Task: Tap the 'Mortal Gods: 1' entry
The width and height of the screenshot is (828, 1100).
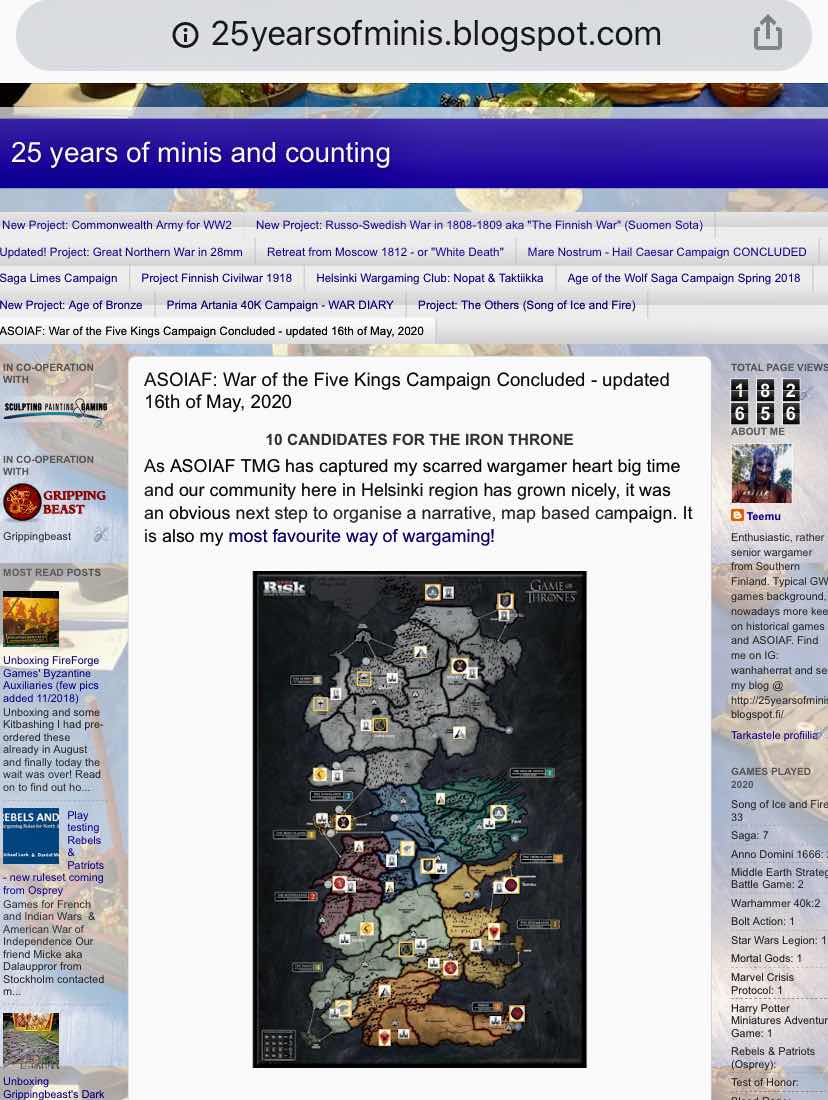Action: pyautogui.click(x=766, y=958)
